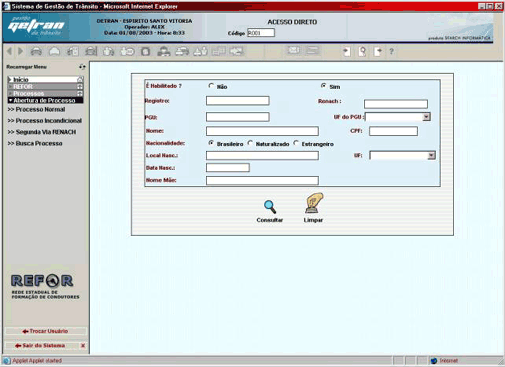
Task: Click Recarregar Menu label
Action: coord(26,67)
